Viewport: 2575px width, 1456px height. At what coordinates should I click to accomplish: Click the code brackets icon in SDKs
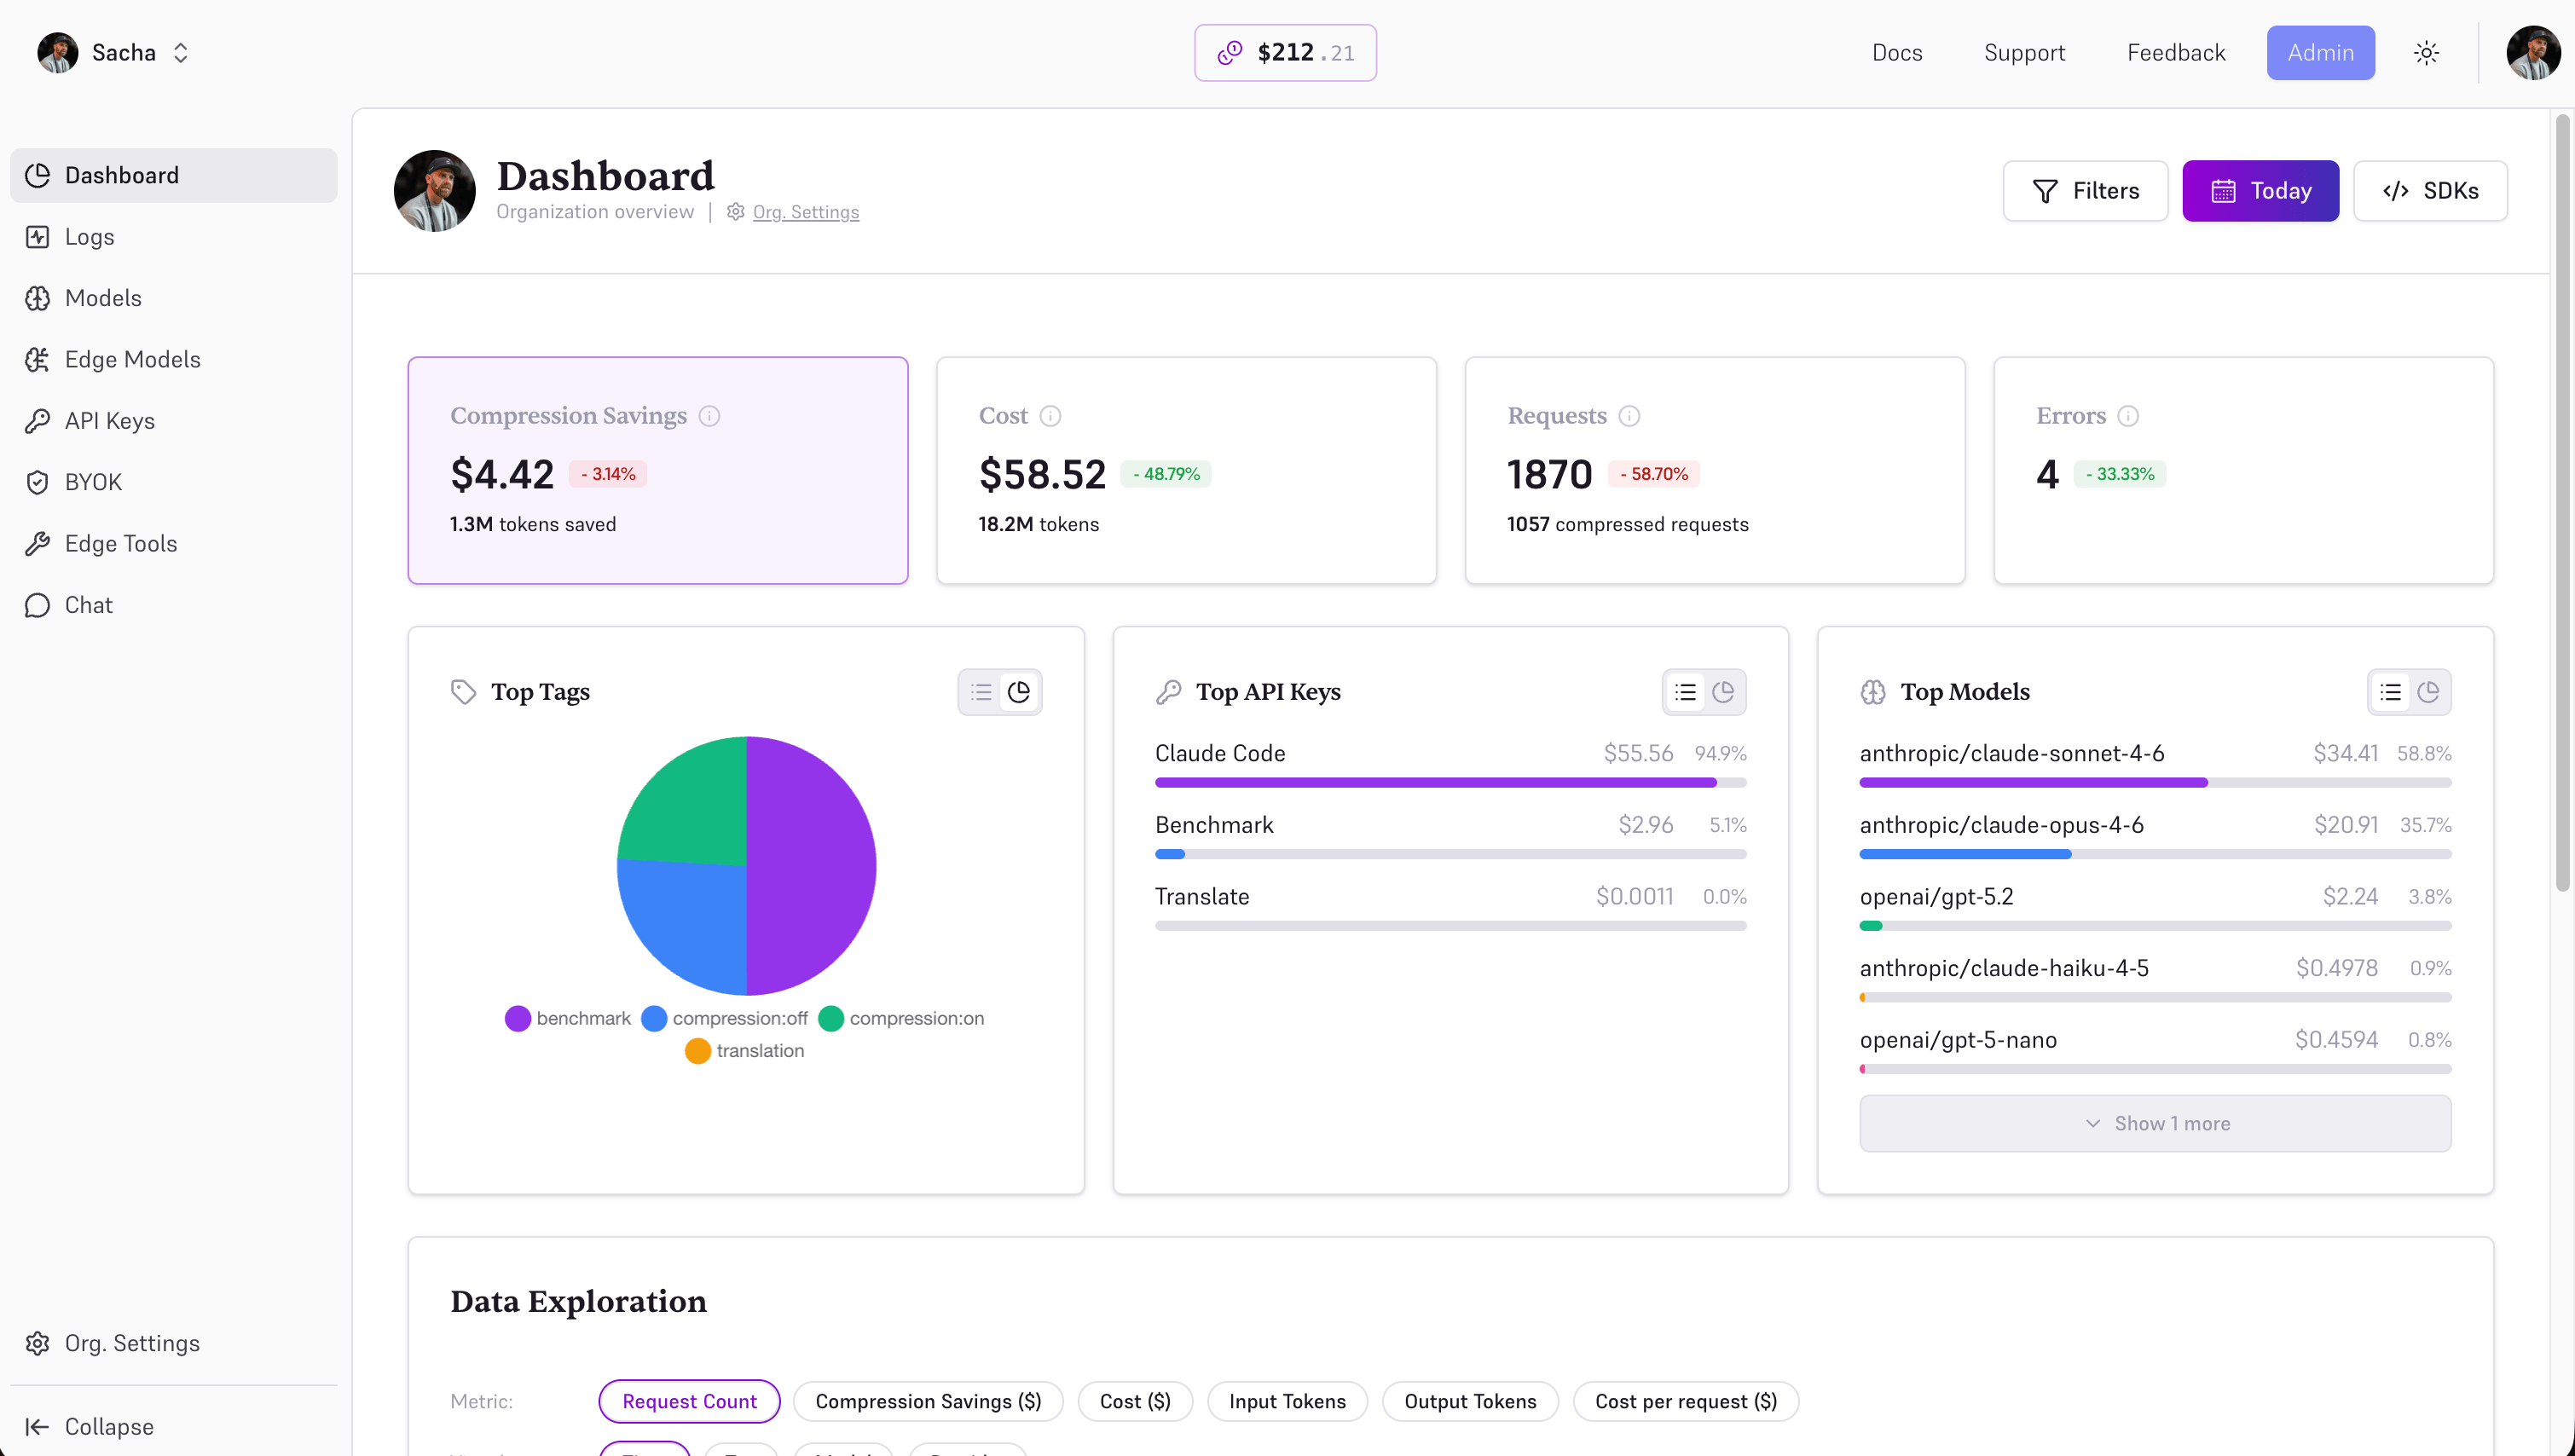click(2395, 191)
